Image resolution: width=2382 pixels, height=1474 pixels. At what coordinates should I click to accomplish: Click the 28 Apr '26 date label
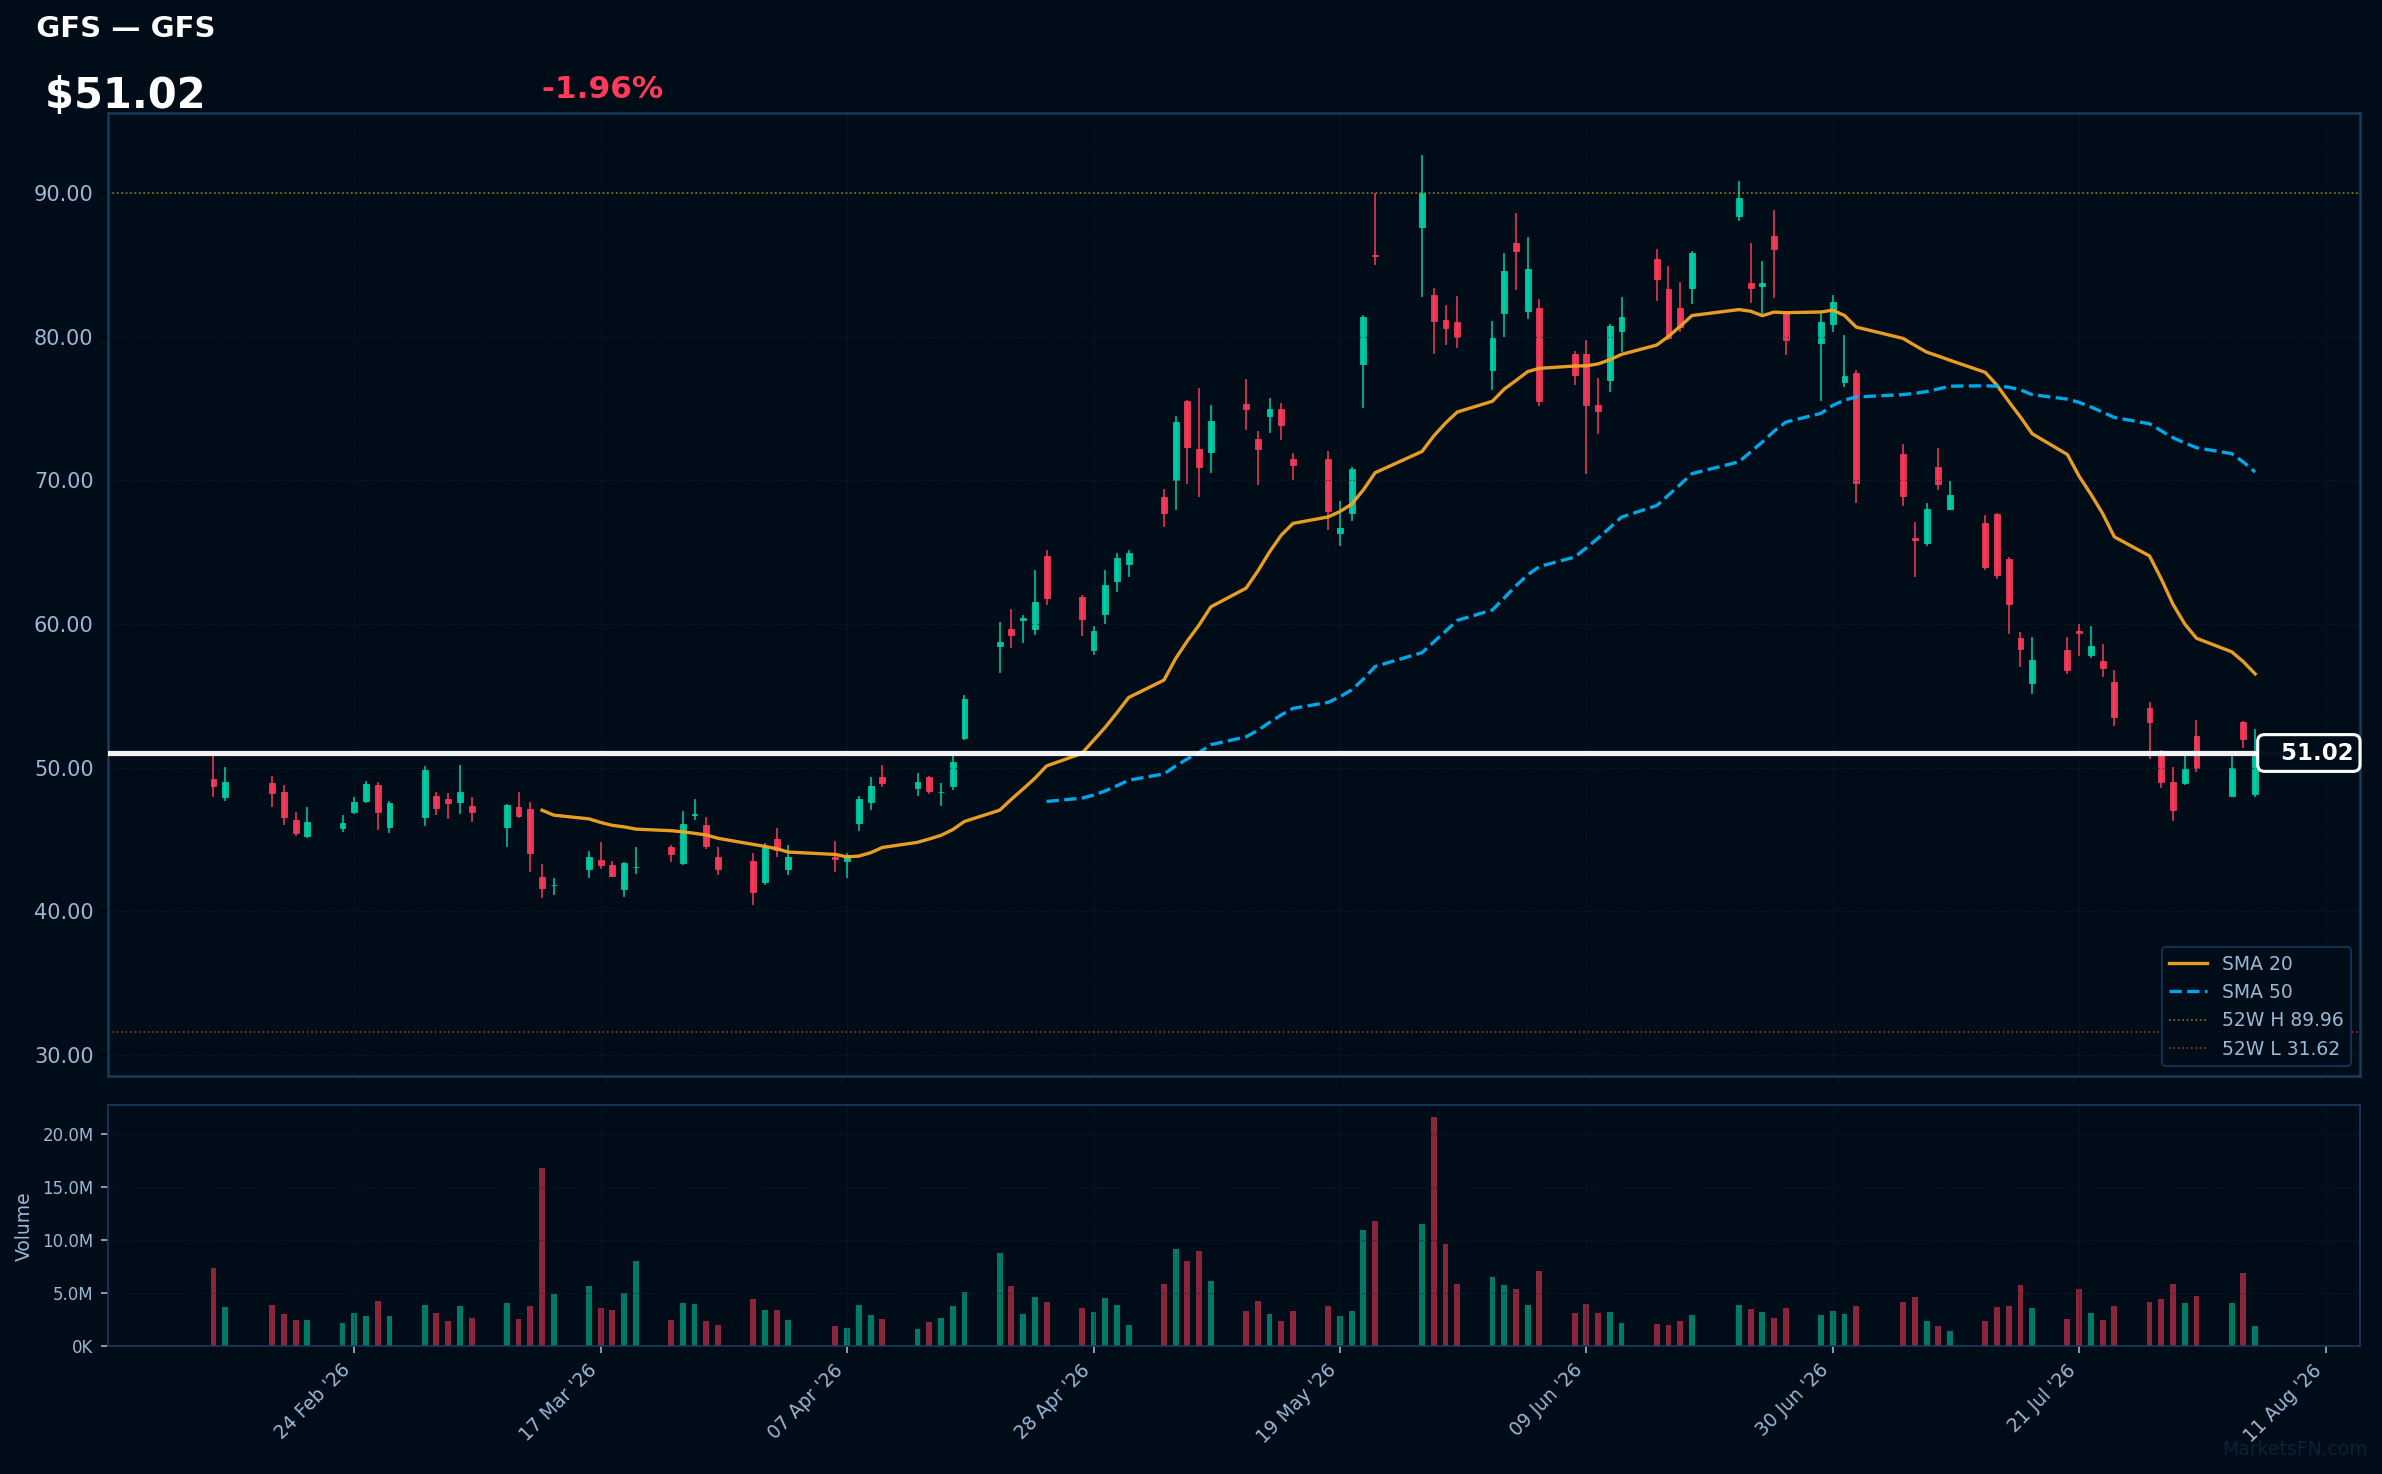pyautogui.click(x=1051, y=1401)
